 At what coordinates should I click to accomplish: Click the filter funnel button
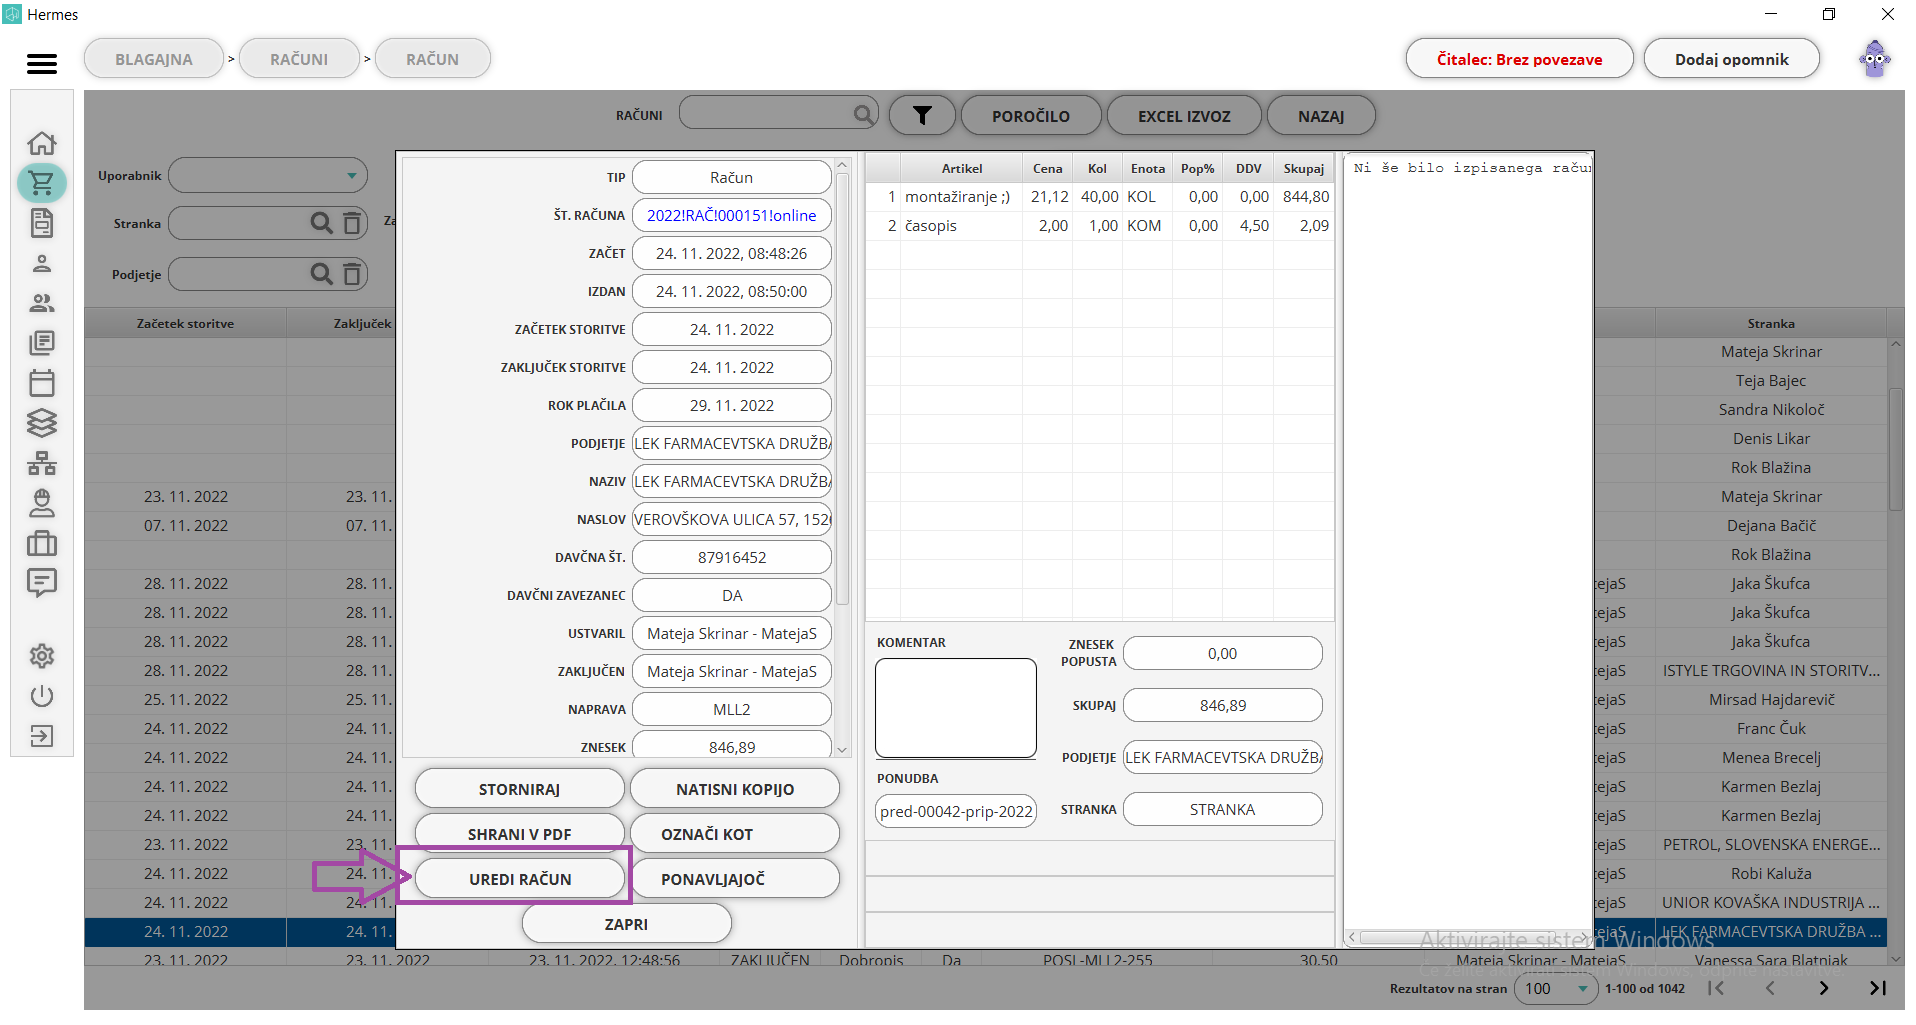tap(922, 116)
